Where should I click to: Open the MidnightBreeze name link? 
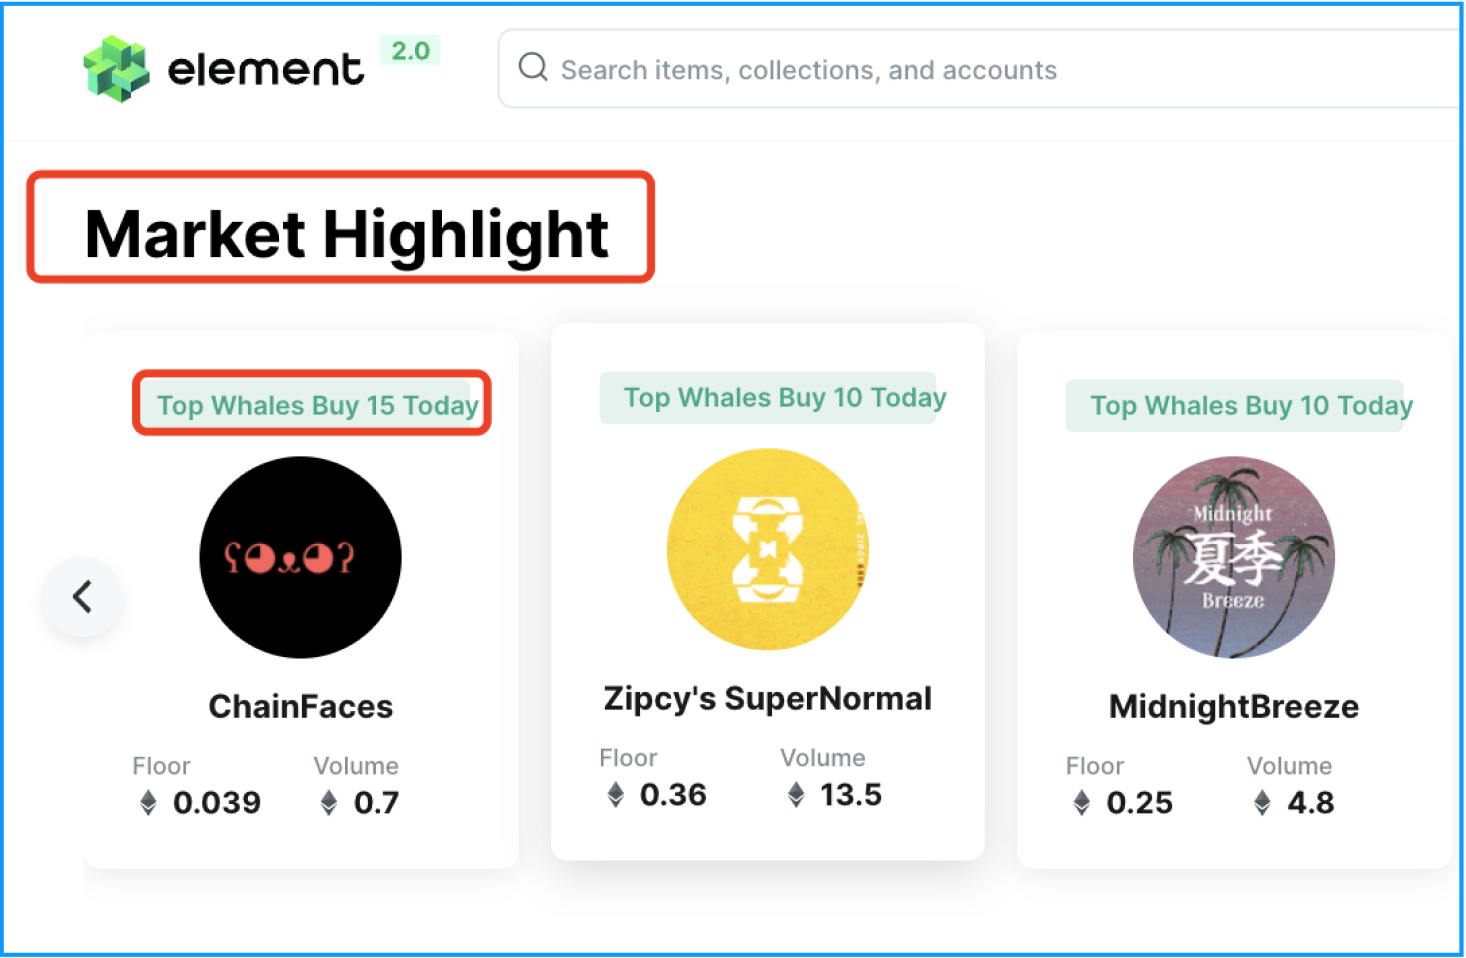pyautogui.click(x=1234, y=707)
